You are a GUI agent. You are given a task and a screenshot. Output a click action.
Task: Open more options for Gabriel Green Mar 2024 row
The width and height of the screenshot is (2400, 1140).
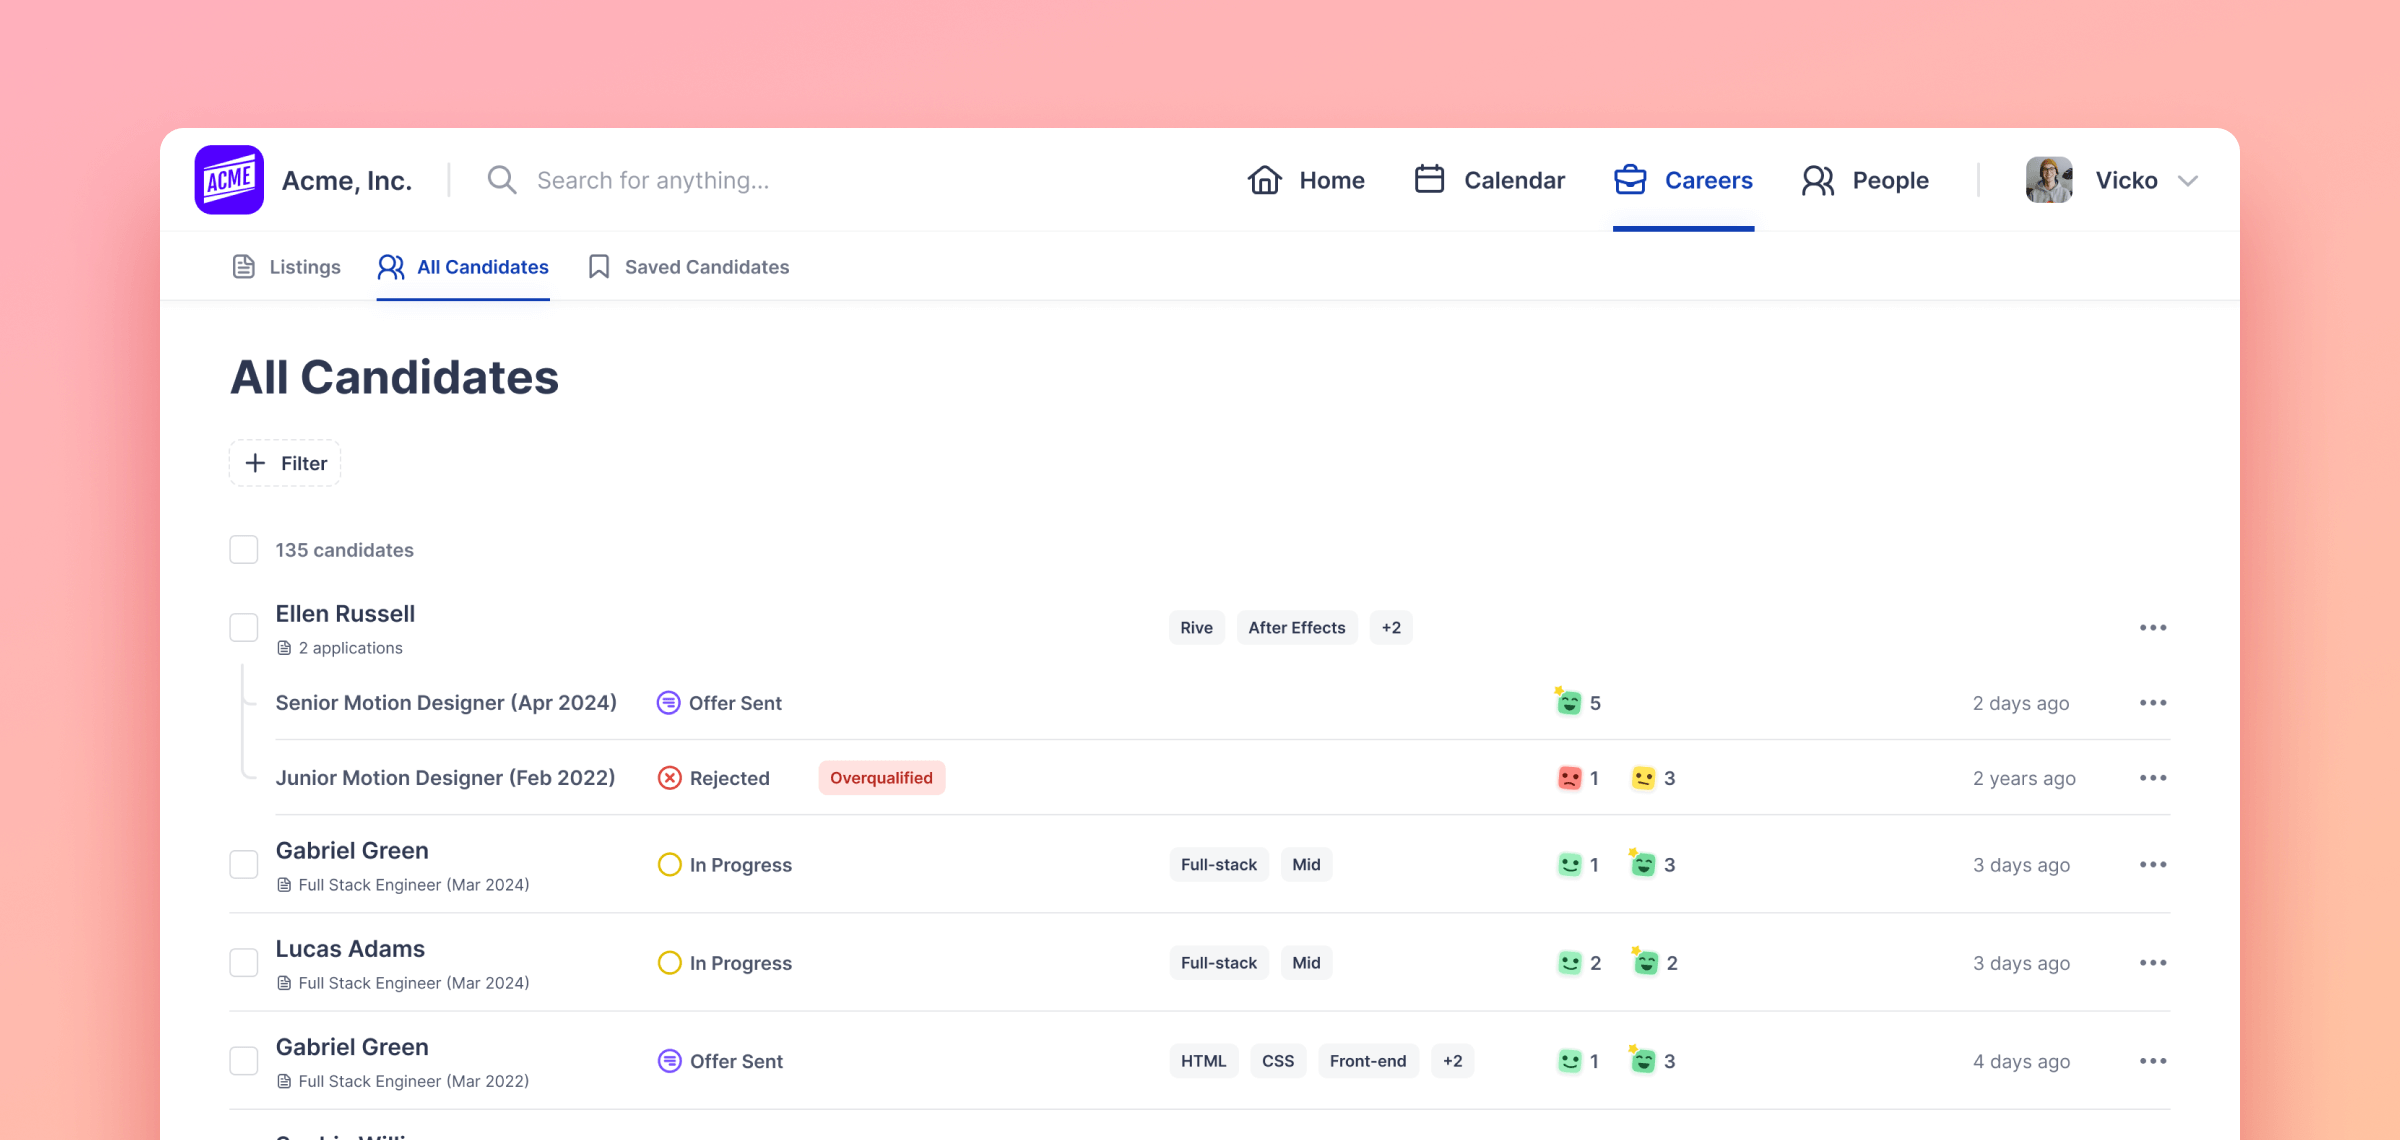pyautogui.click(x=2153, y=864)
